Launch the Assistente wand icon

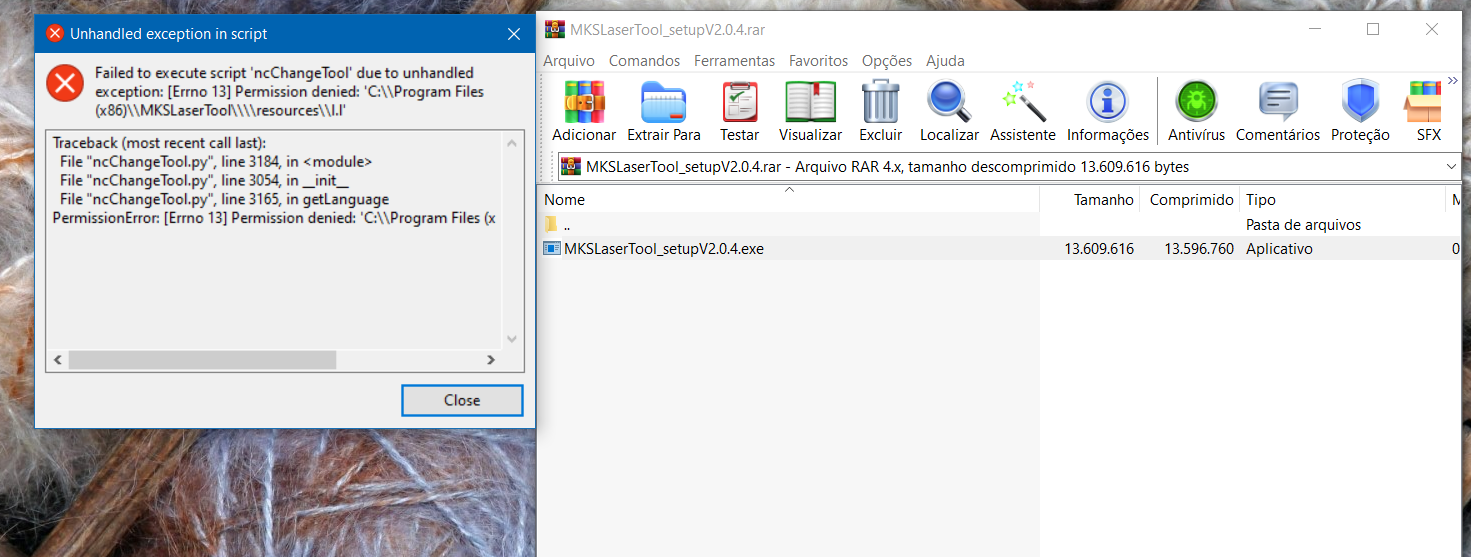[1023, 102]
